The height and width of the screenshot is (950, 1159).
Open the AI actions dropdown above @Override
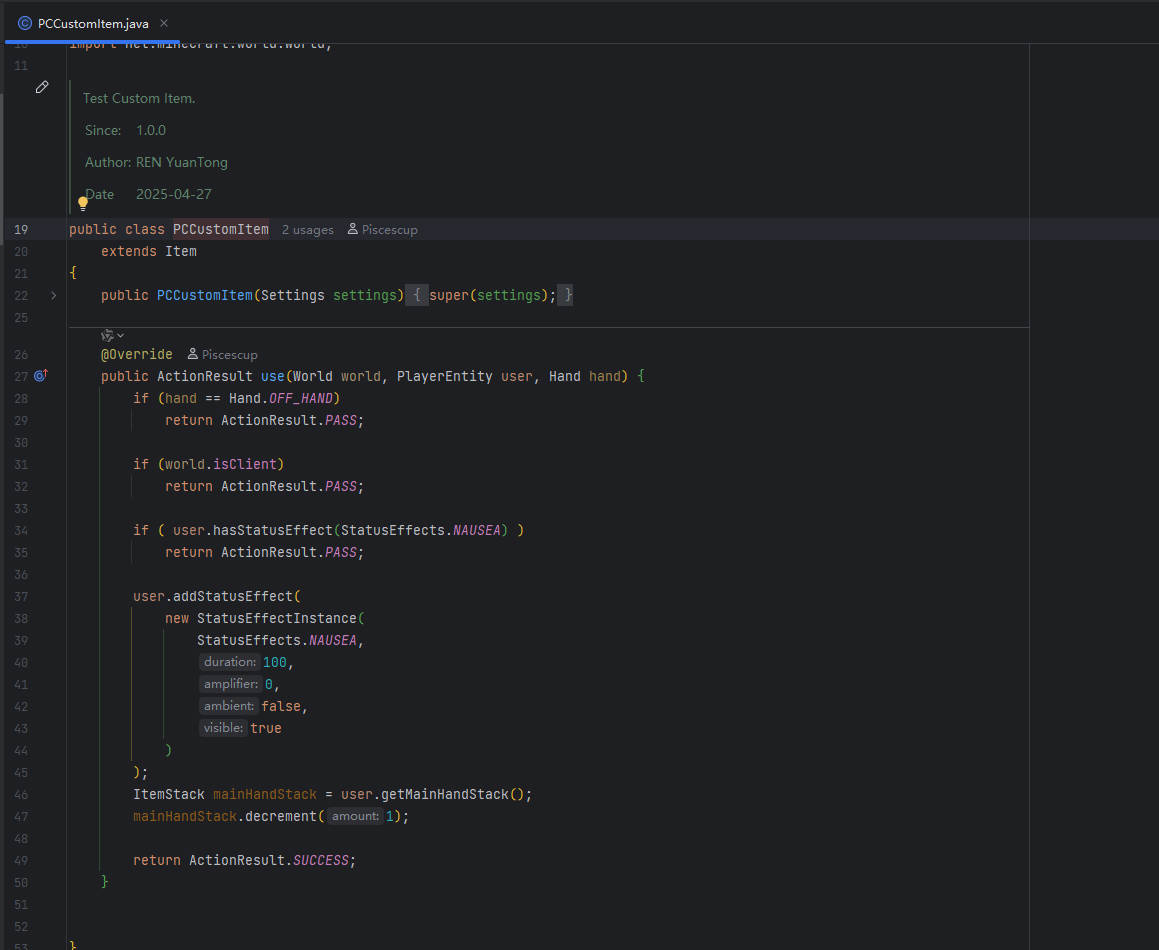point(112,336)
